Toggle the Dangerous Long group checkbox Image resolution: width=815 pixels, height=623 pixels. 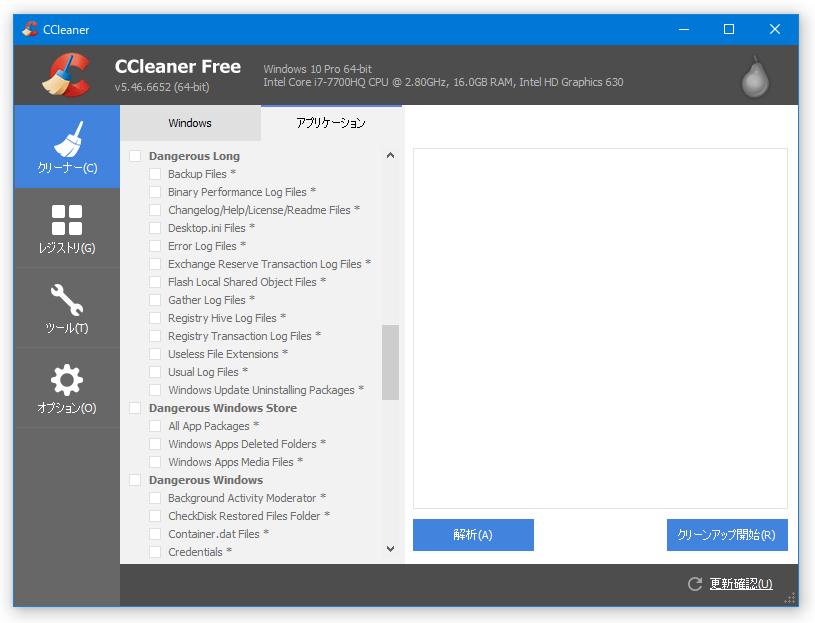tap(135, 156)
